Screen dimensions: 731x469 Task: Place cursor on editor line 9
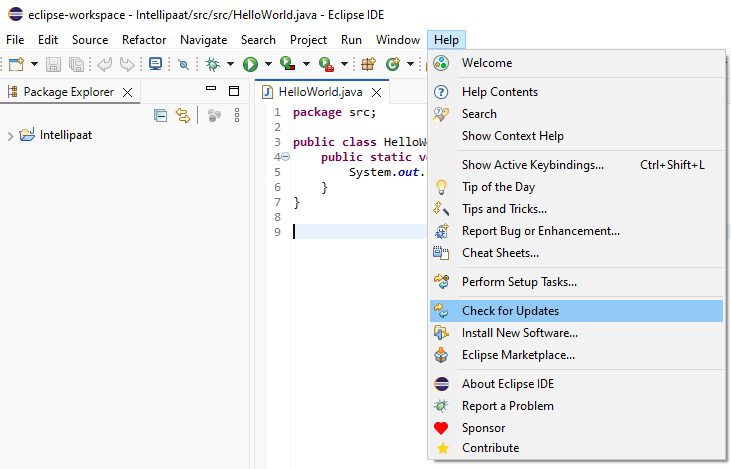click(359, 232)
